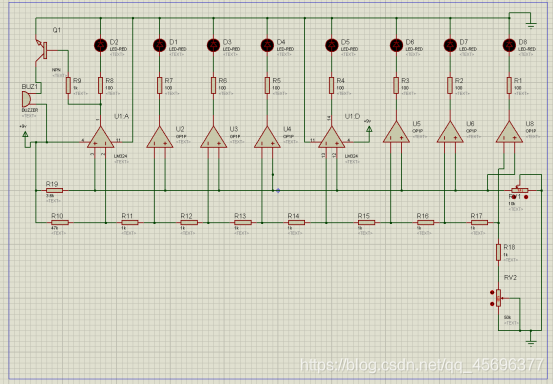Select the U3 op-amp symbol
The height and width of the screenshot is (384, 554).
point(213,138)
